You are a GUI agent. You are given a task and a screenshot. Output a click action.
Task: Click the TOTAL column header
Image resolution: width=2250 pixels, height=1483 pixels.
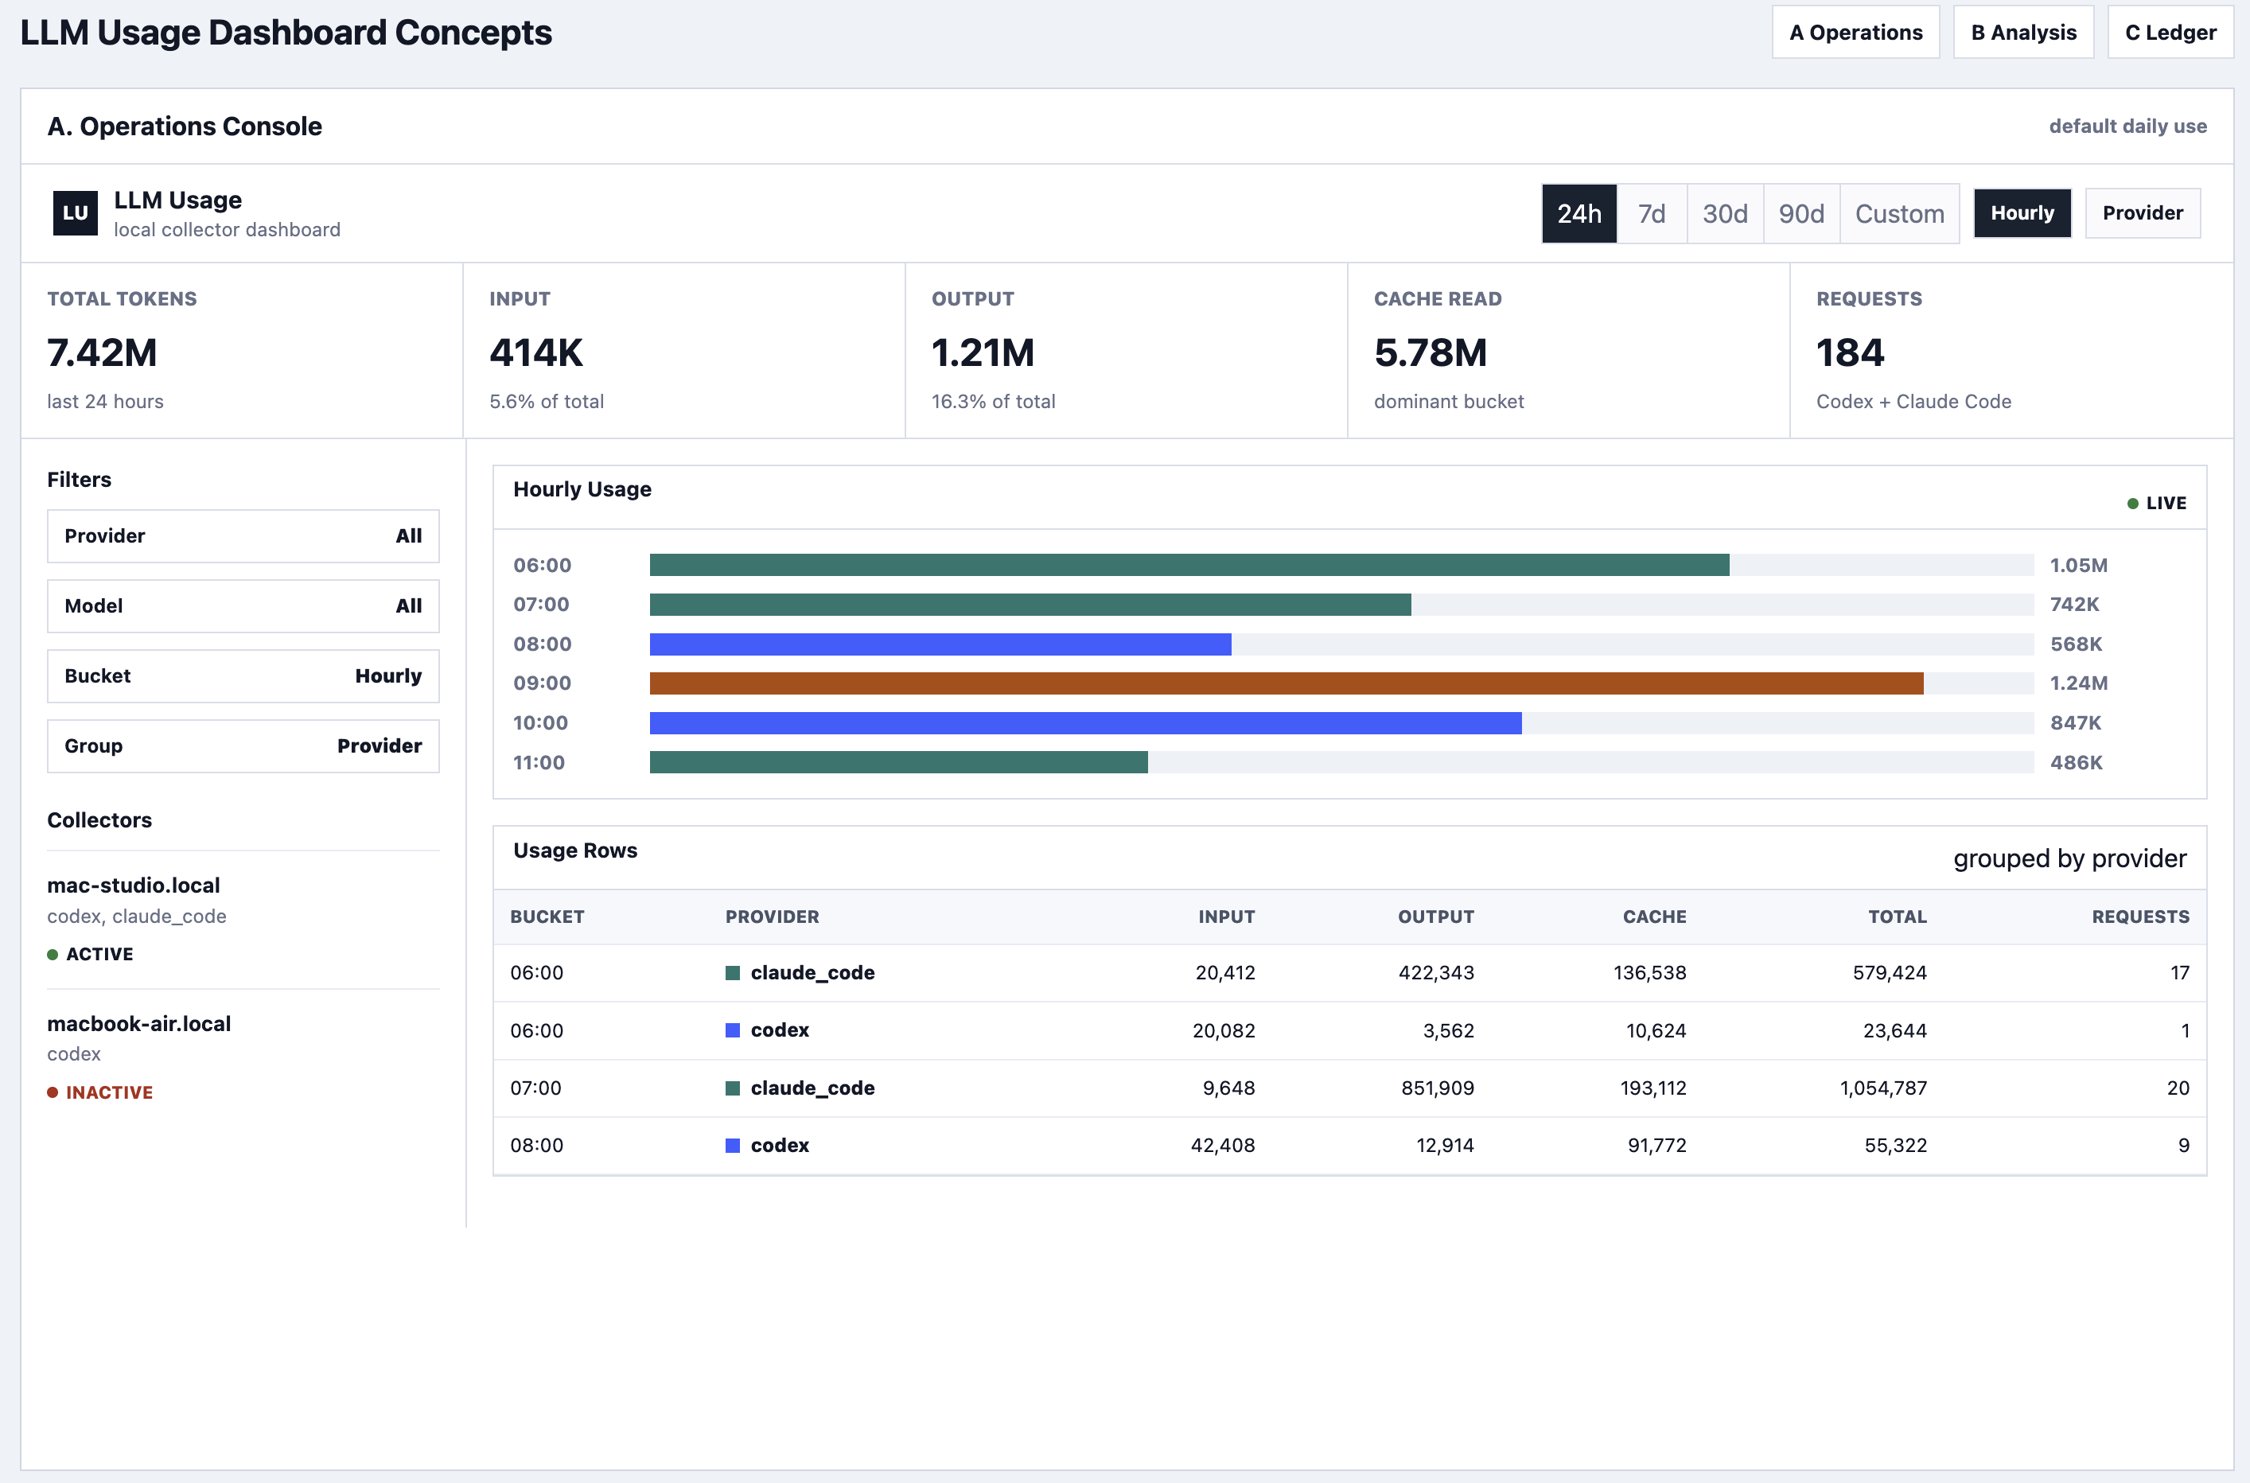1897,917
